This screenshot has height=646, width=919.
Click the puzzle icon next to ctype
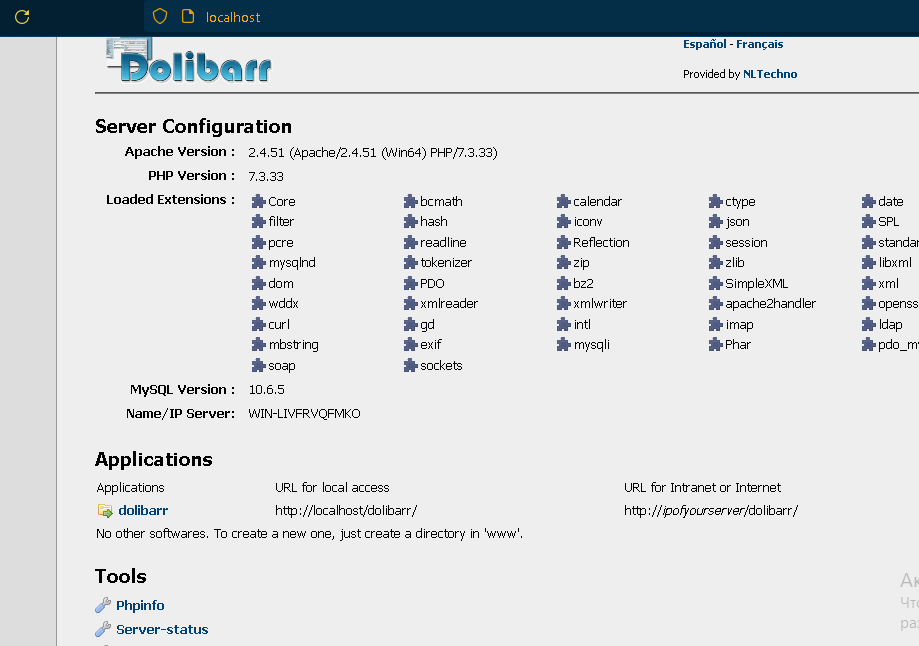715,202
